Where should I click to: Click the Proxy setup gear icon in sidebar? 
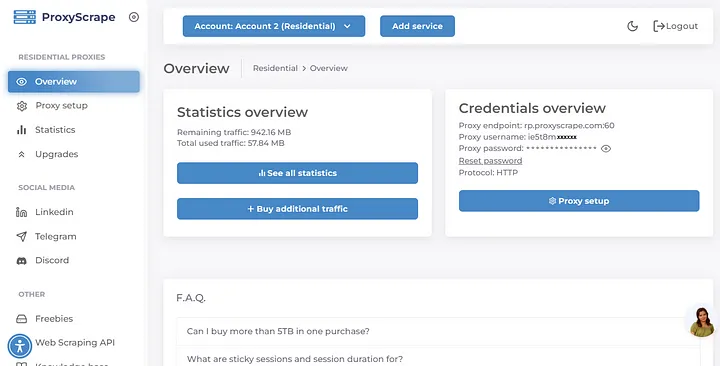pyautogui.click(x=22, y=106)
